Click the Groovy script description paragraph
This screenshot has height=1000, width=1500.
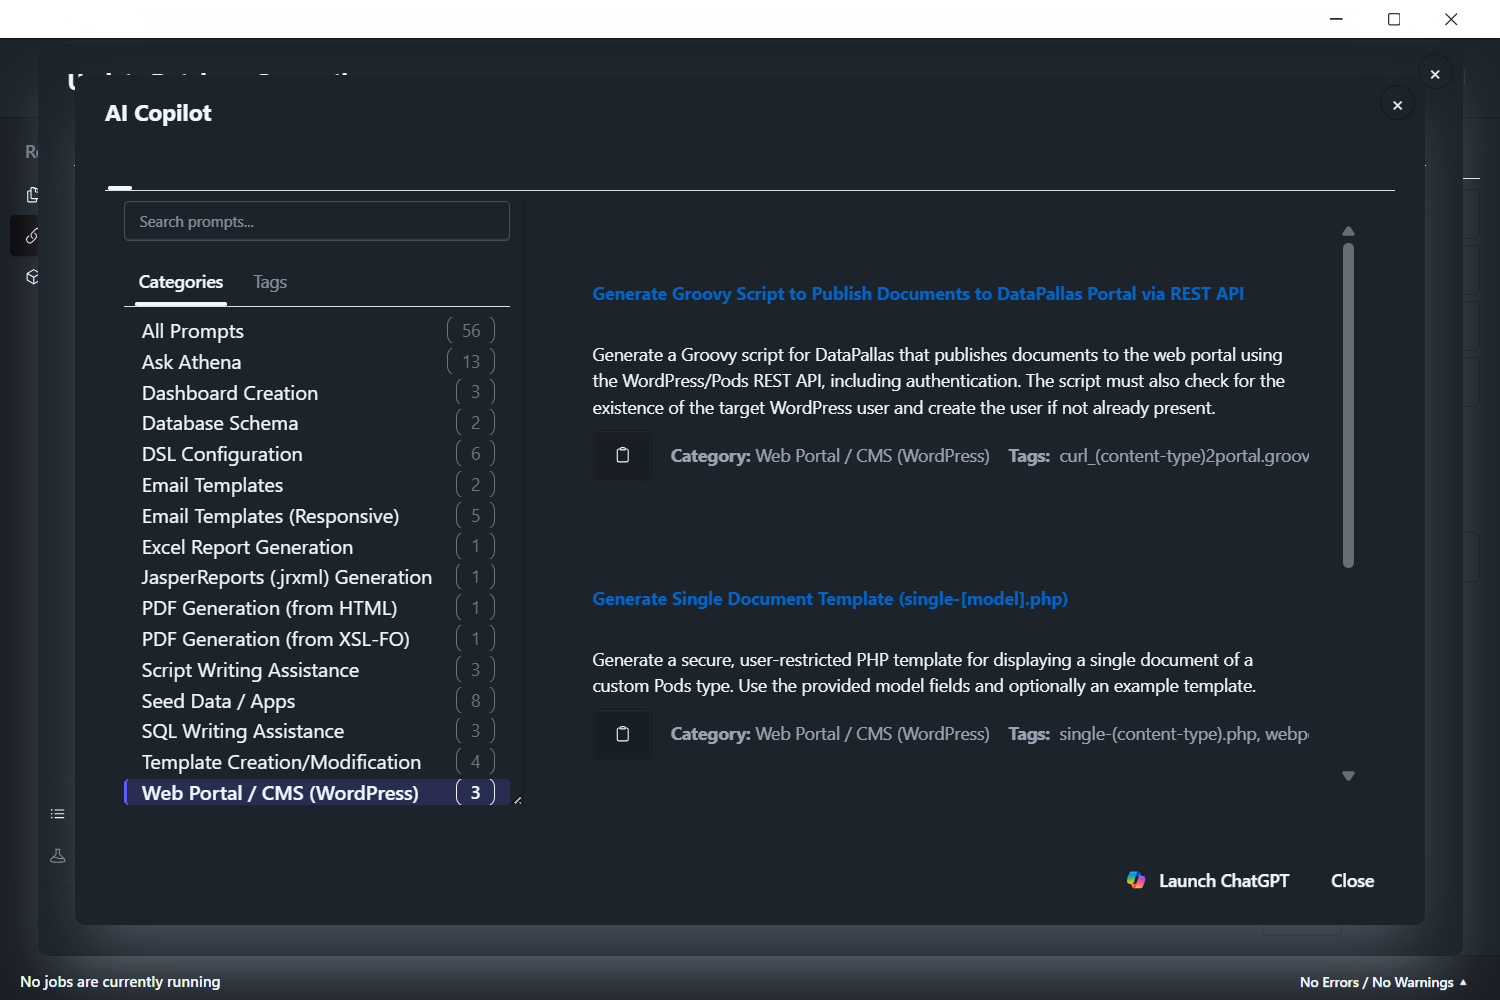[939, 381]
